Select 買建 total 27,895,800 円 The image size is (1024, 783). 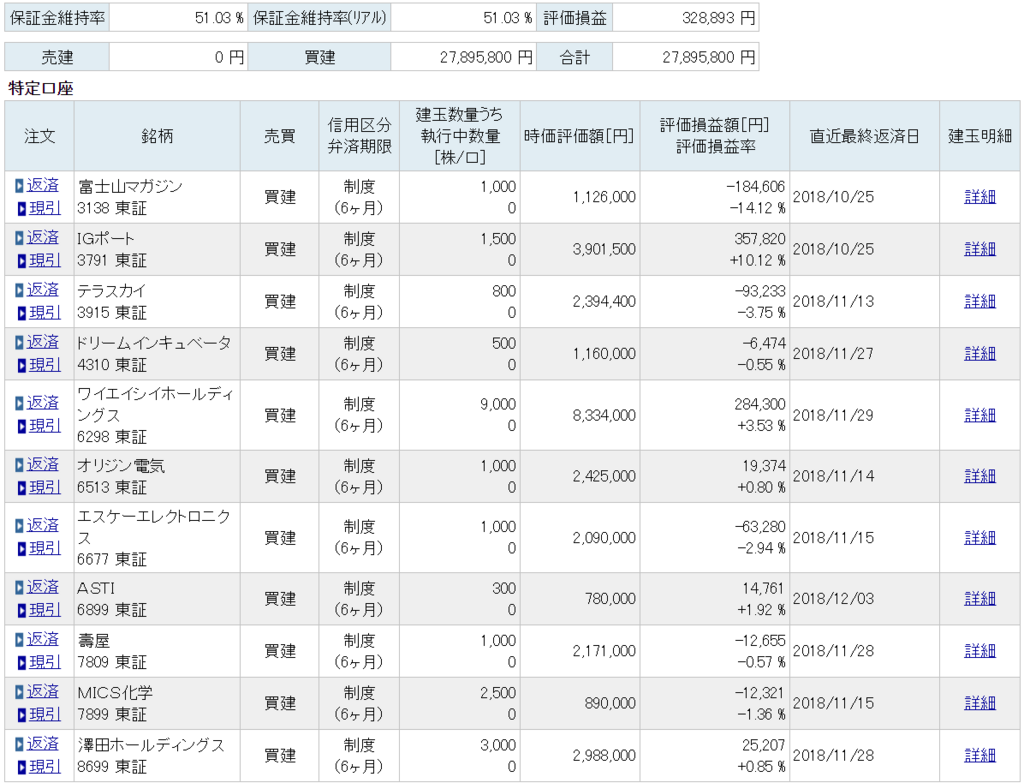pyautogui.click(x=486, y=57)
